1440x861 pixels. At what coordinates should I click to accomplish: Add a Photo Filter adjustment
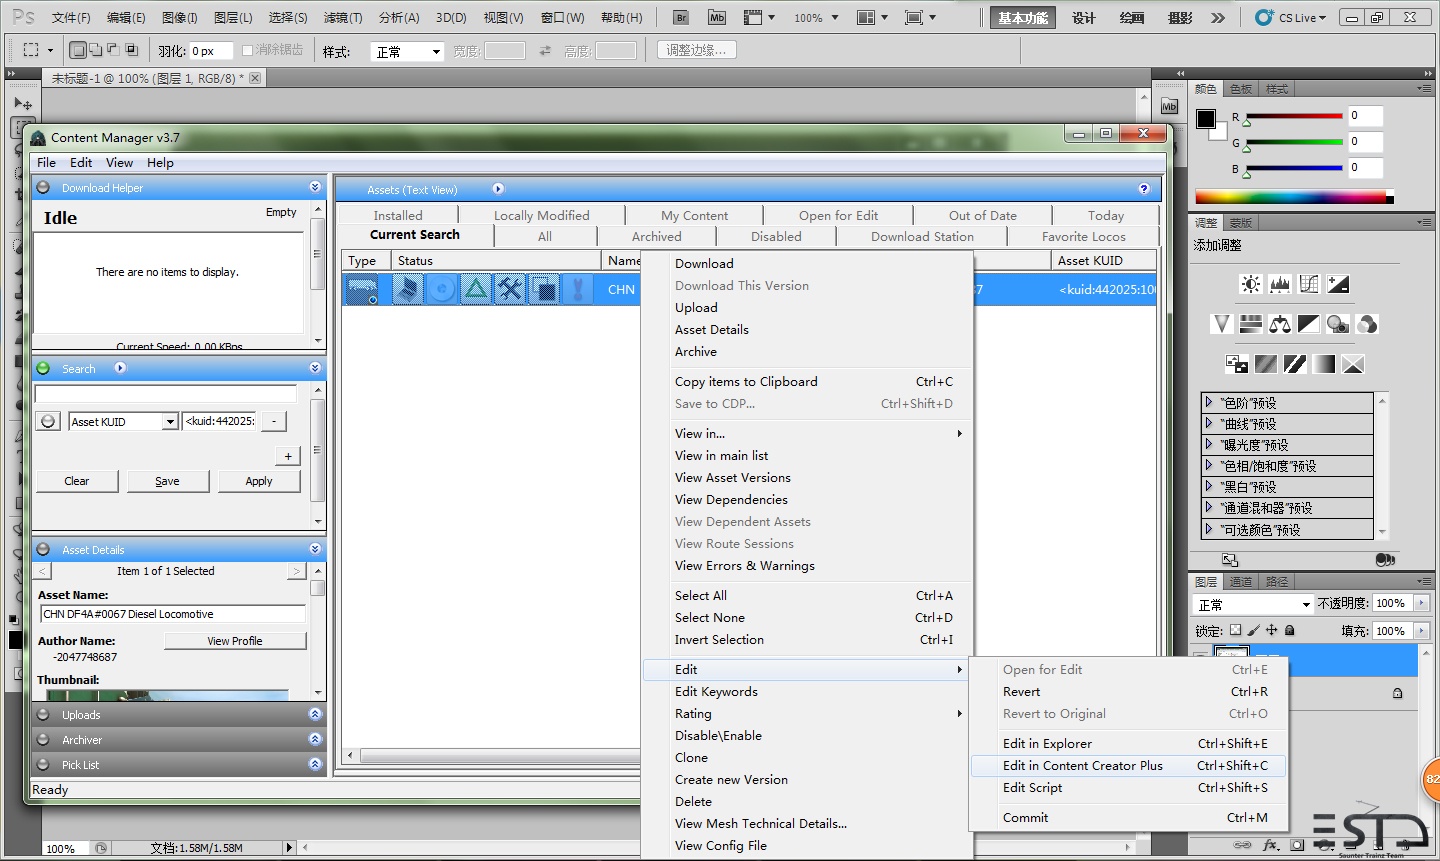[1337, 324]
